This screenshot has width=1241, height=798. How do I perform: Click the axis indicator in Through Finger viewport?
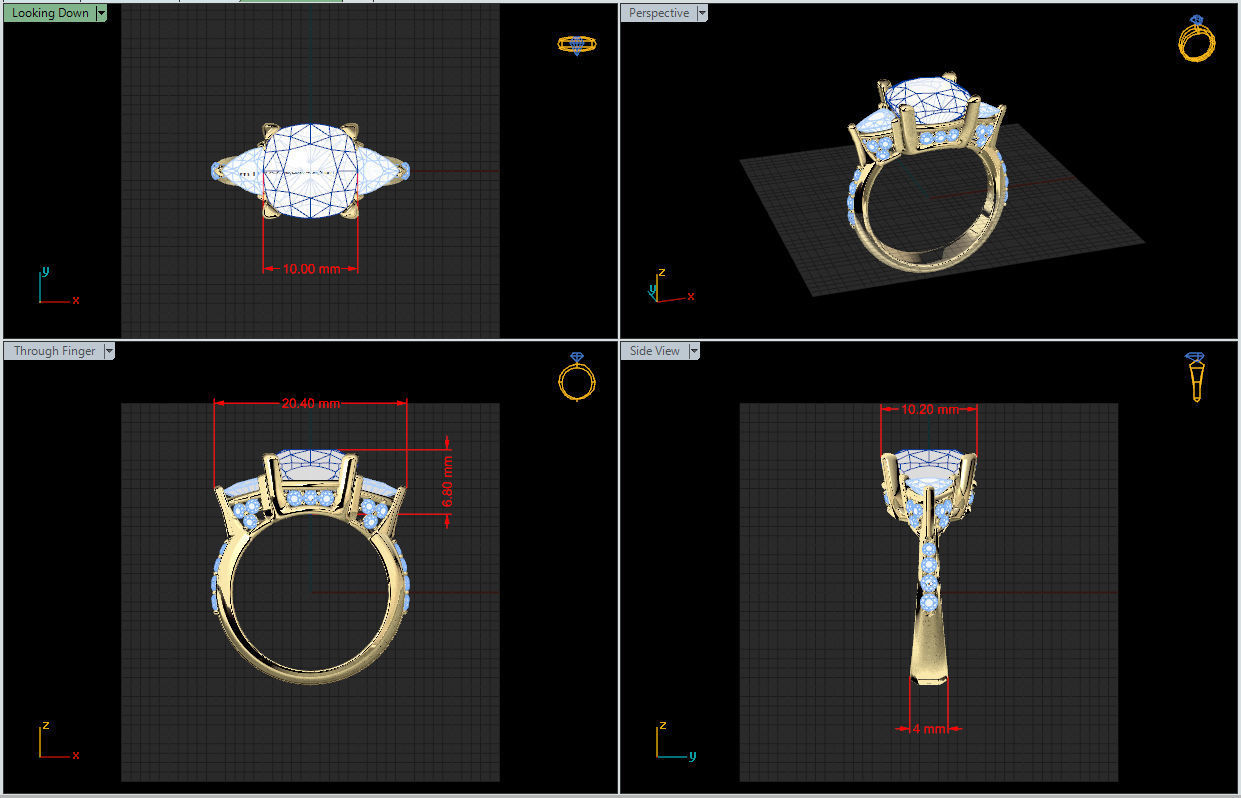58,740
